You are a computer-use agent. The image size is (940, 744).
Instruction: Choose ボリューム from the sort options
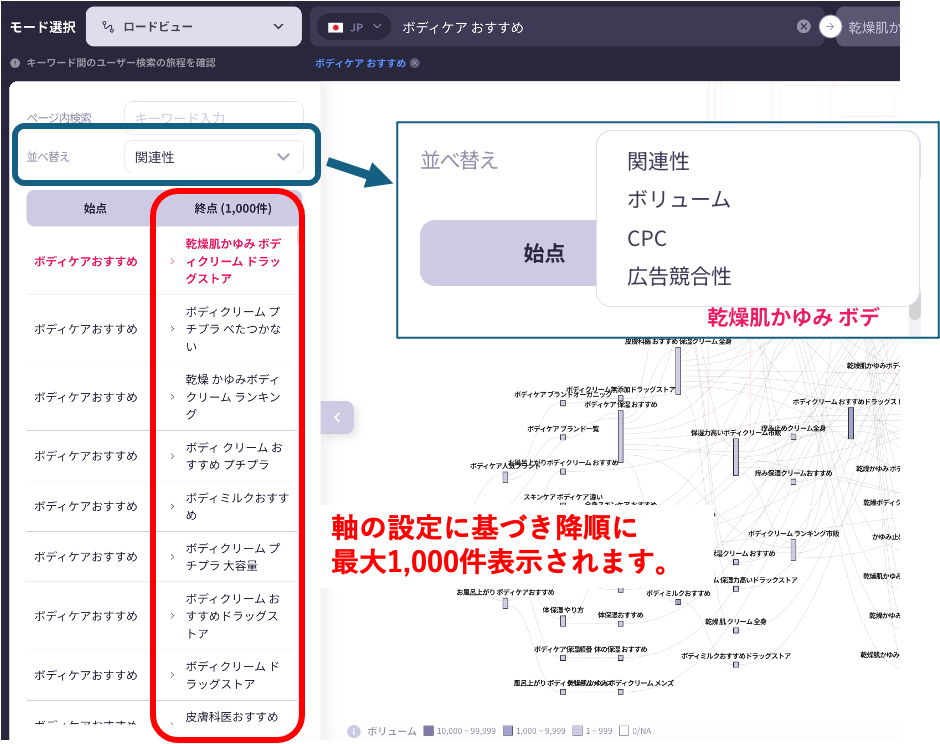tap(678, 199)
